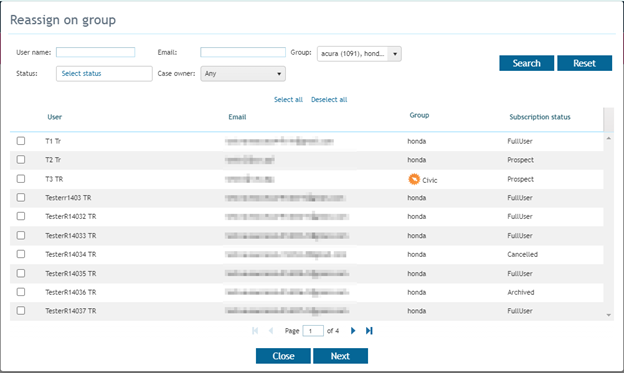The width and height of the screenshot is (624, 373).
Task: Open the Case owner dropdown
Action: point(243,74)
